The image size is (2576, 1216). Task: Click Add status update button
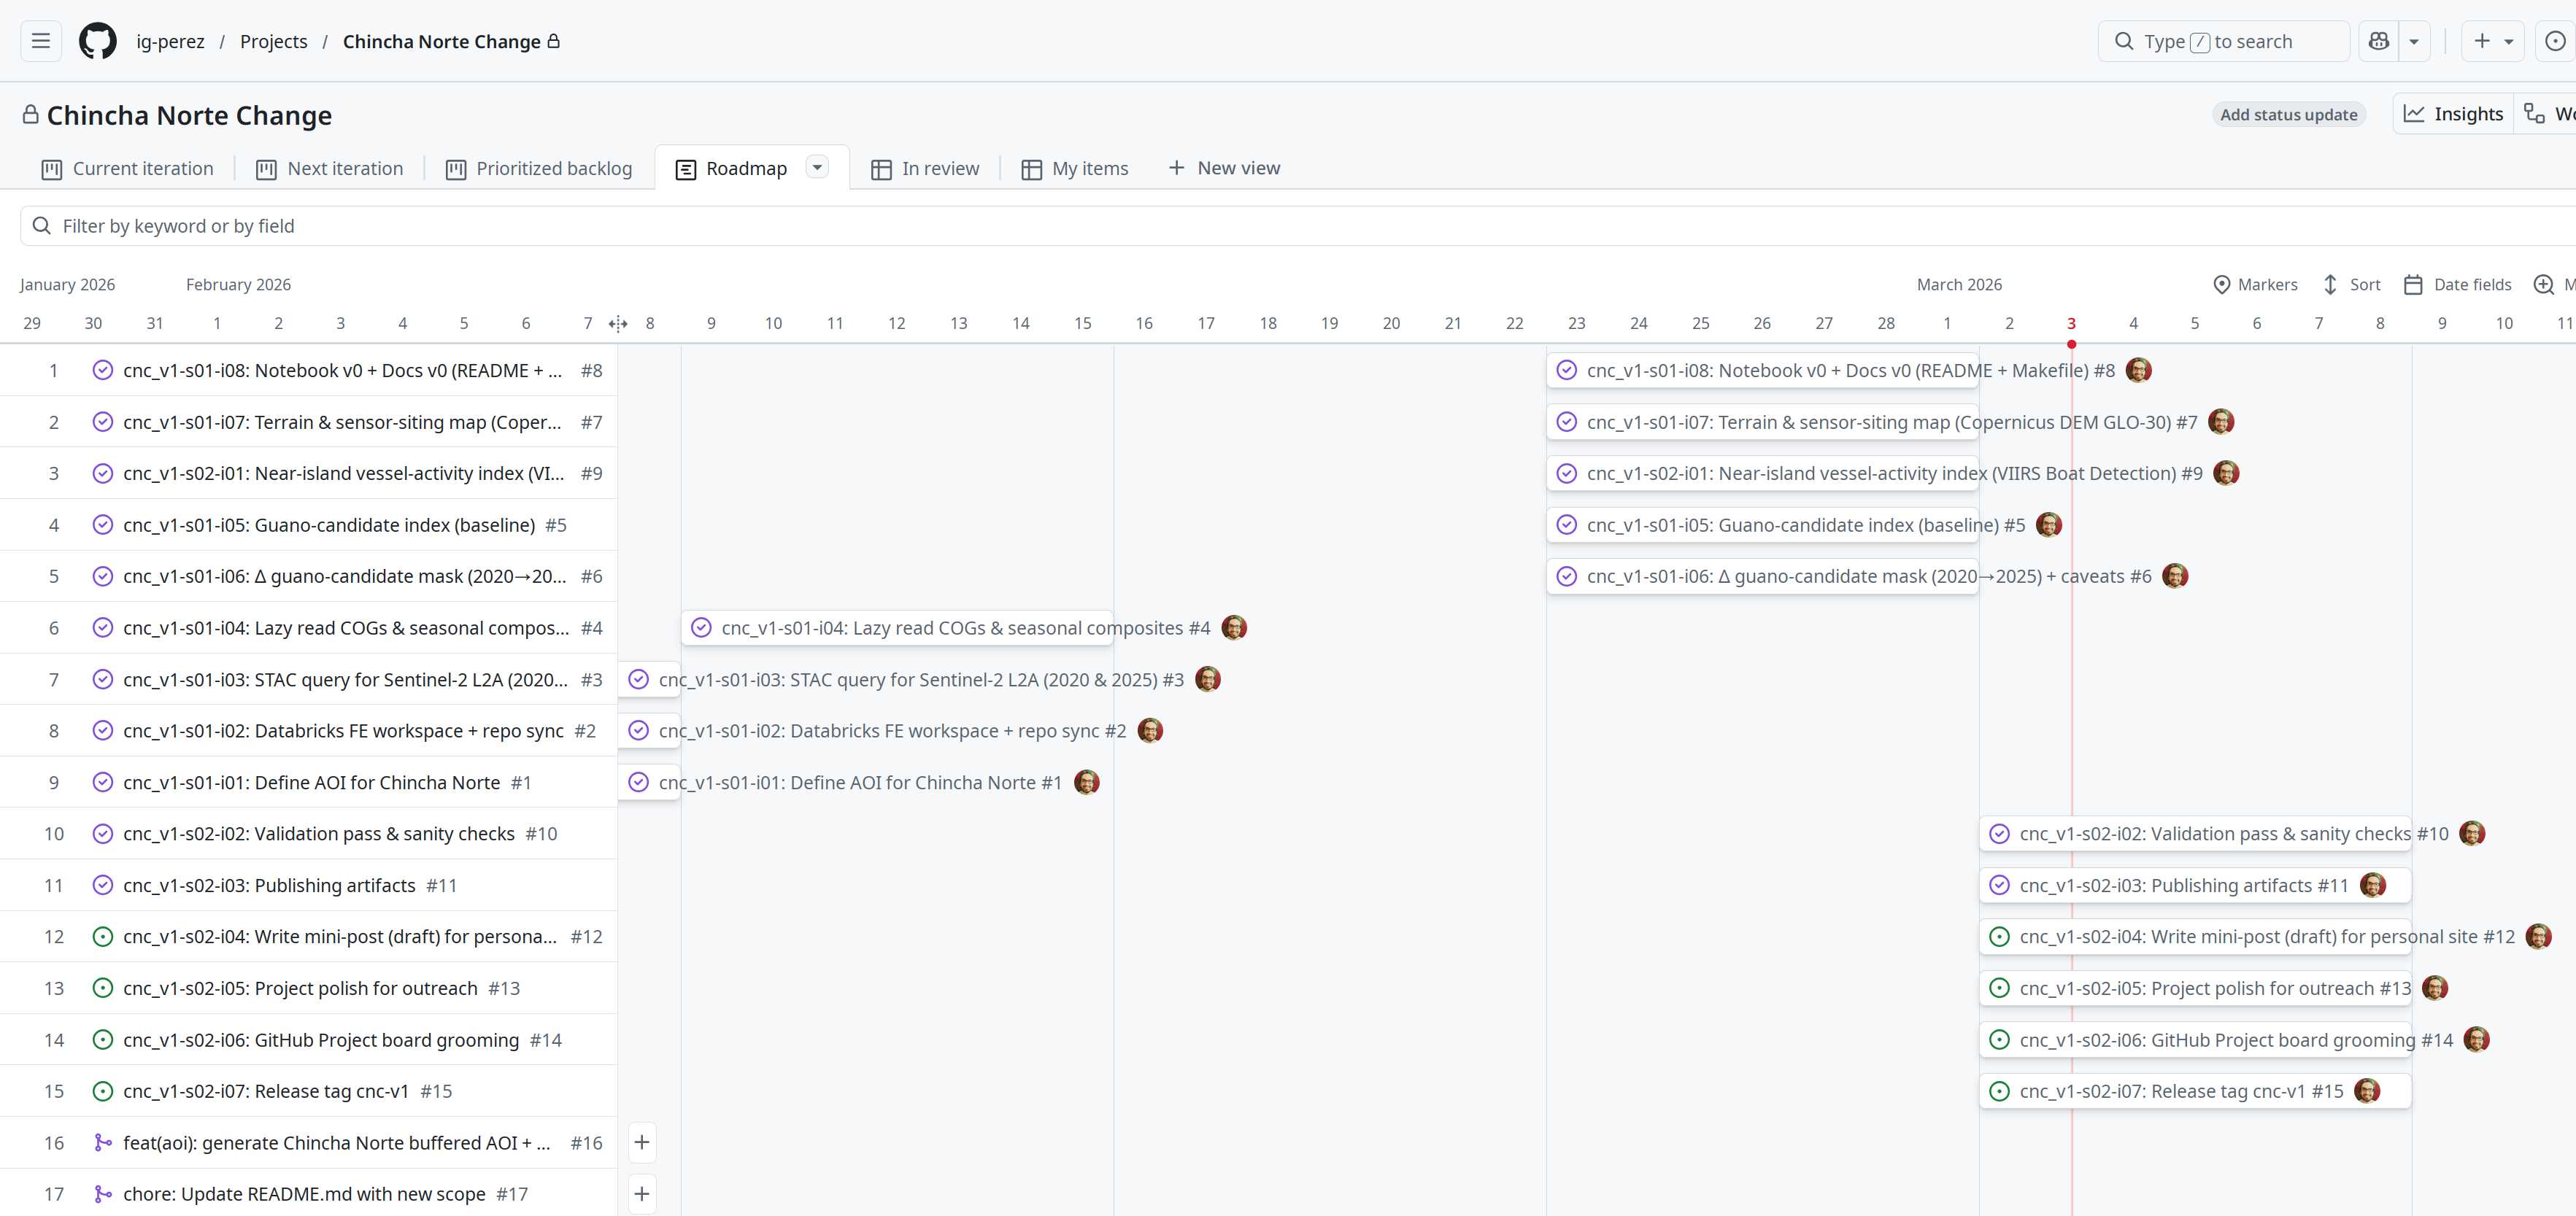click(2288, 115)
